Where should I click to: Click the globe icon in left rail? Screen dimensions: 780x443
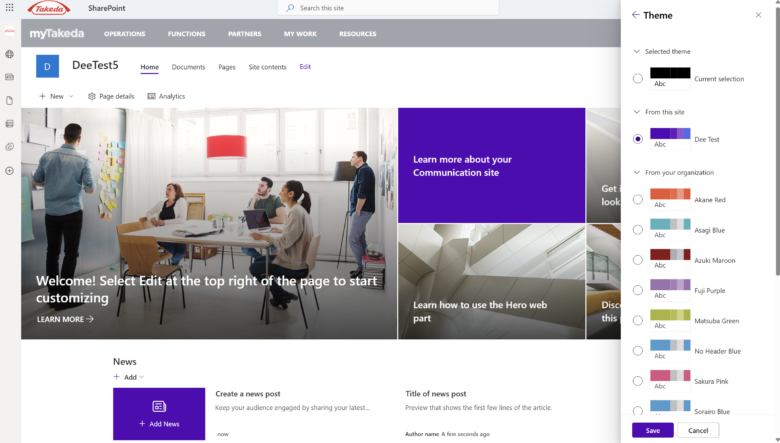point(9,54)
